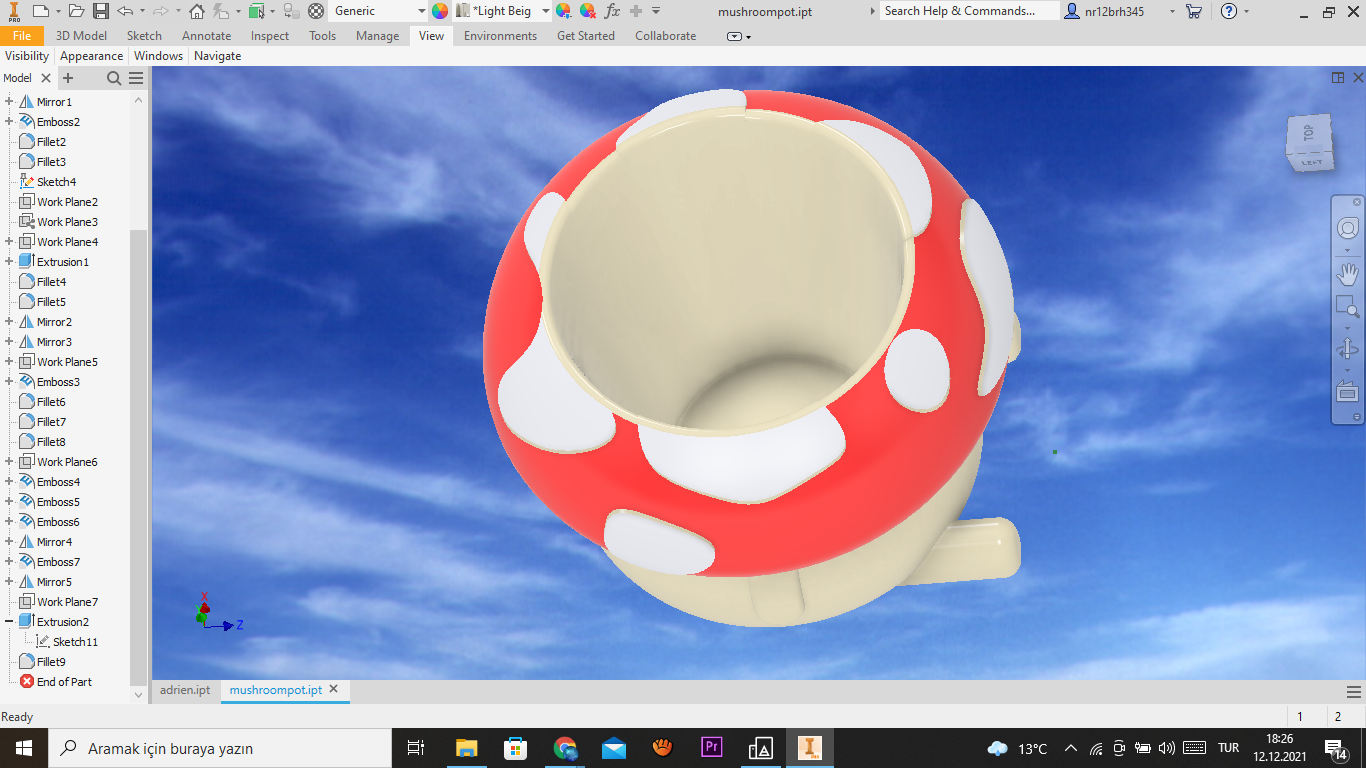Add a browser panel with the plus icon

tap(68, 78)
